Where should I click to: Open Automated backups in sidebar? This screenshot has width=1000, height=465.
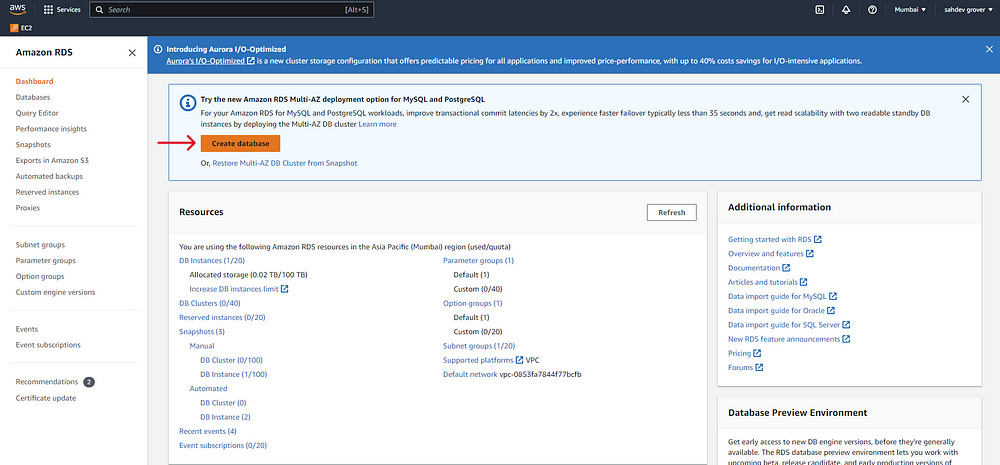point(49,176)
